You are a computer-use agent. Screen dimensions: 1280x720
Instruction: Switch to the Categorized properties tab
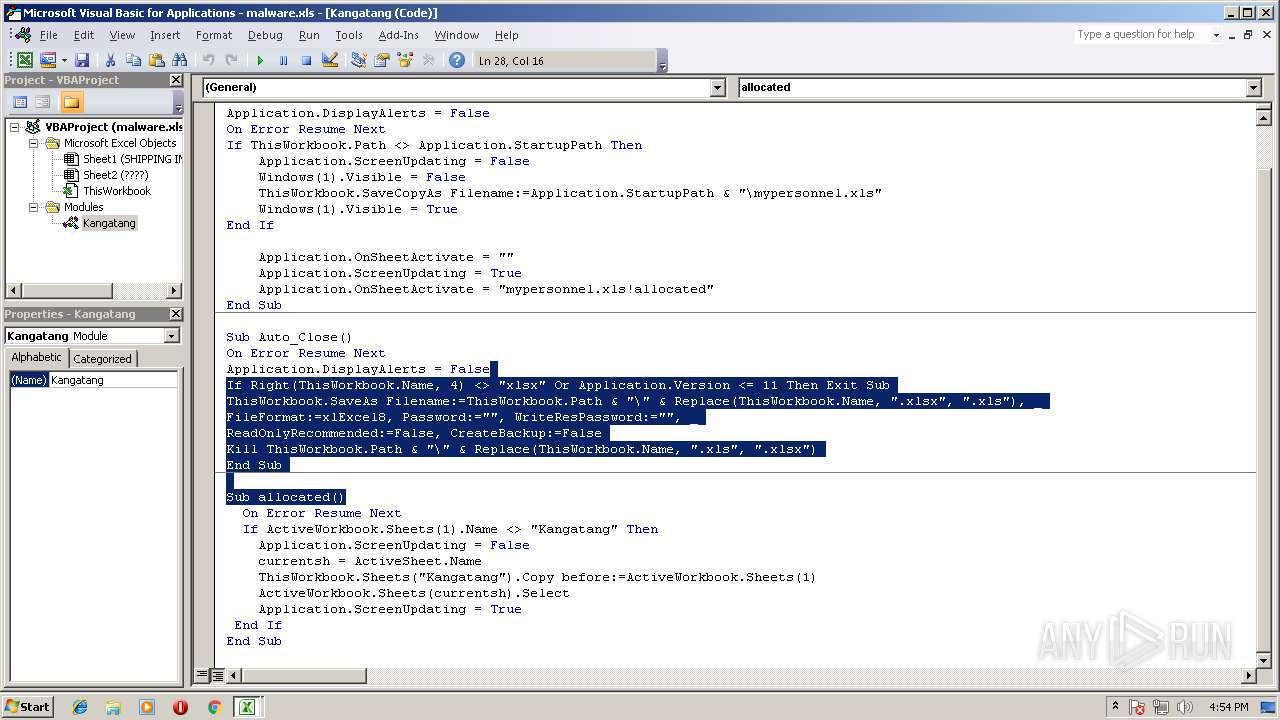click(102, 359)
